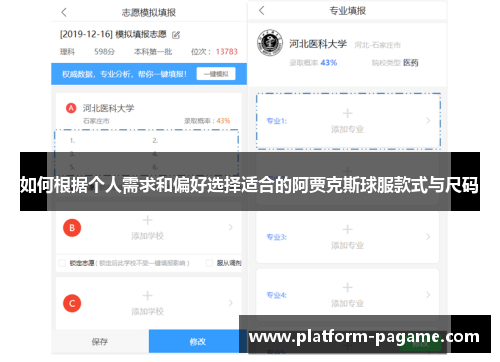This screenshot has height=362, width=500.
Task: Add a major with plus in 专业3
Action: point(347,229)
